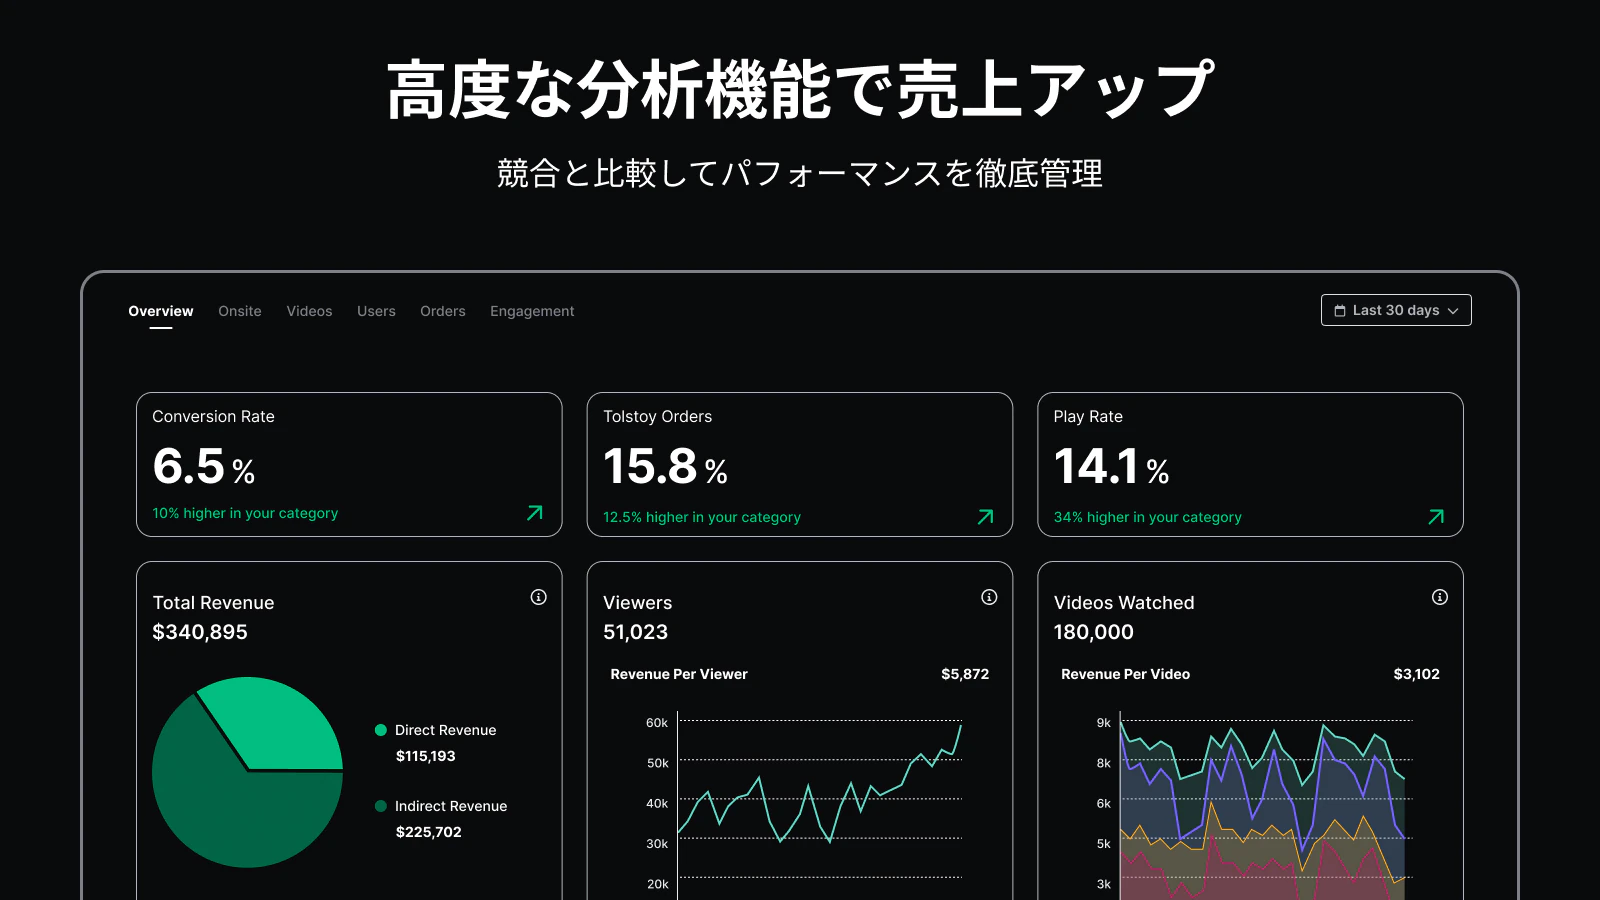
Task: Click the Conversion Rate card title
Action: 213,416
